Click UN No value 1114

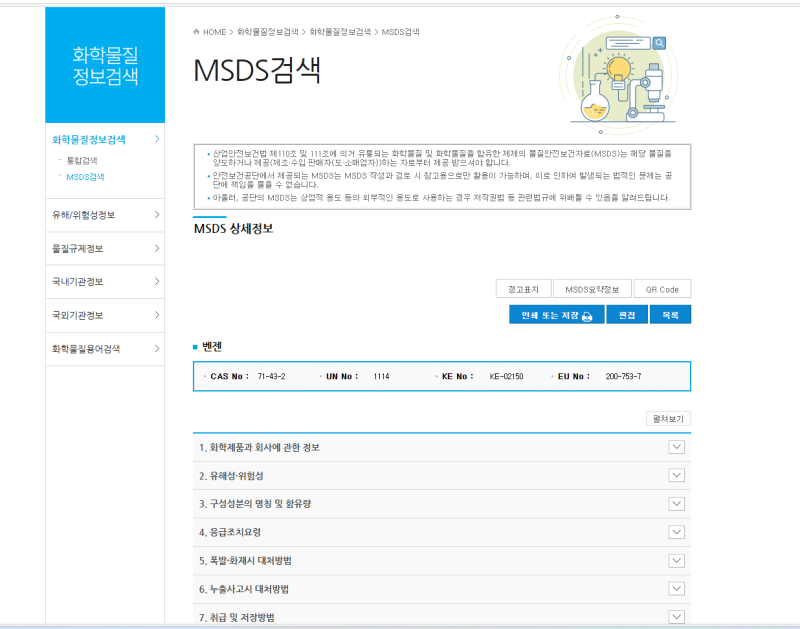[381, 376]
